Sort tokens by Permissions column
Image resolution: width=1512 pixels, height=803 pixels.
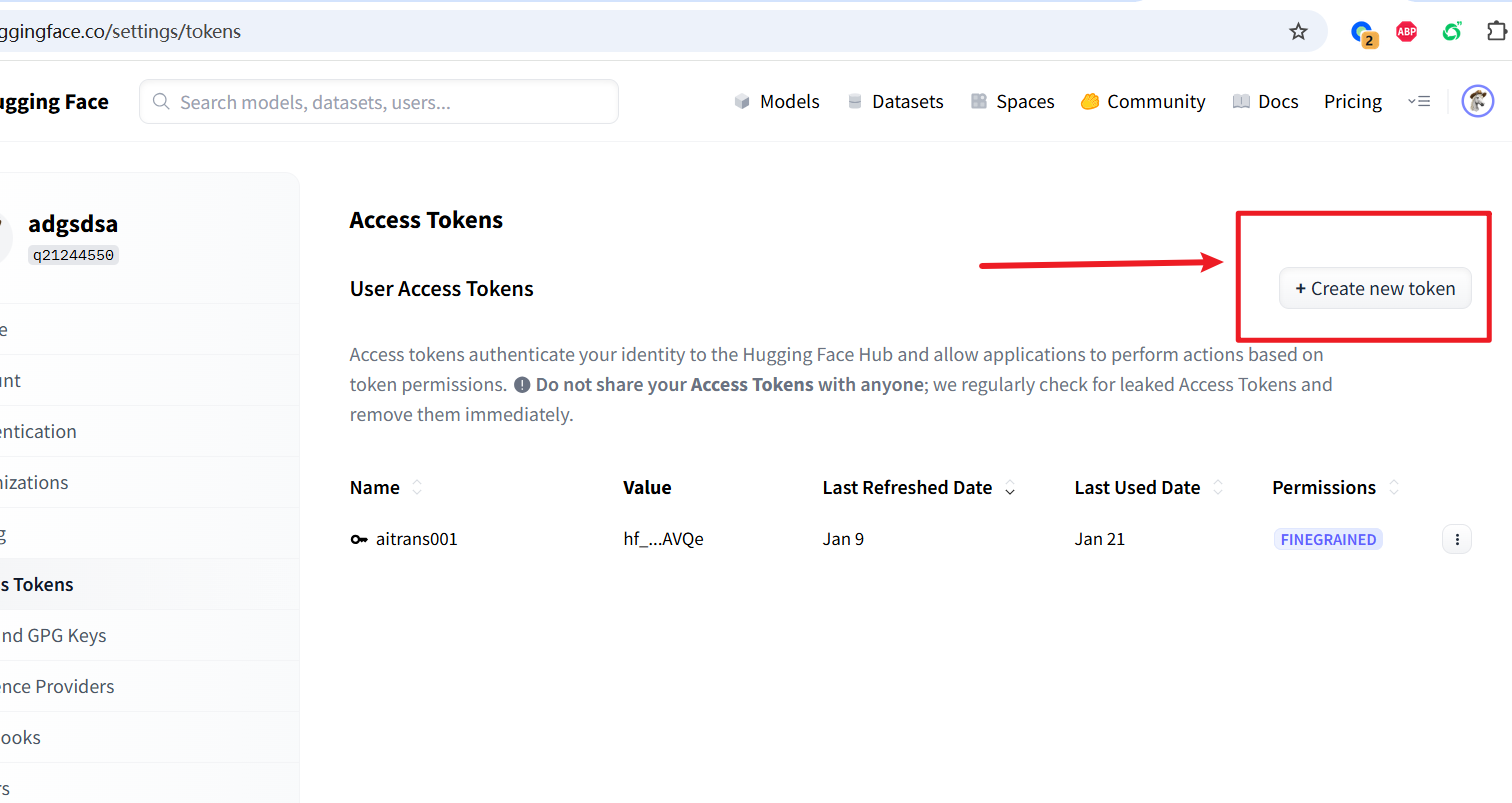point(1394,488)
